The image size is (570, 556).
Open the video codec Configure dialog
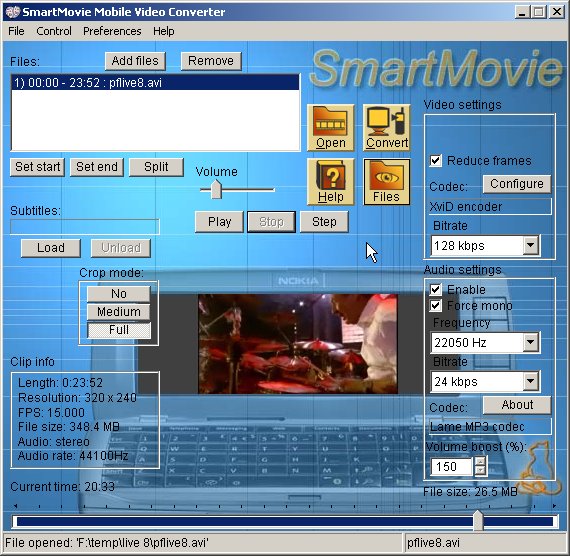[x=517, y=184]
